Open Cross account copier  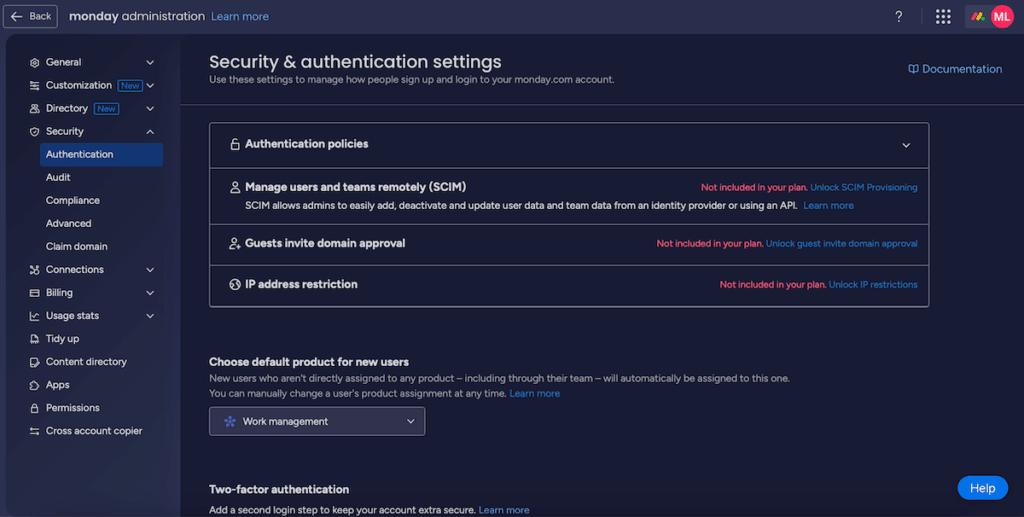pos(93,431)
